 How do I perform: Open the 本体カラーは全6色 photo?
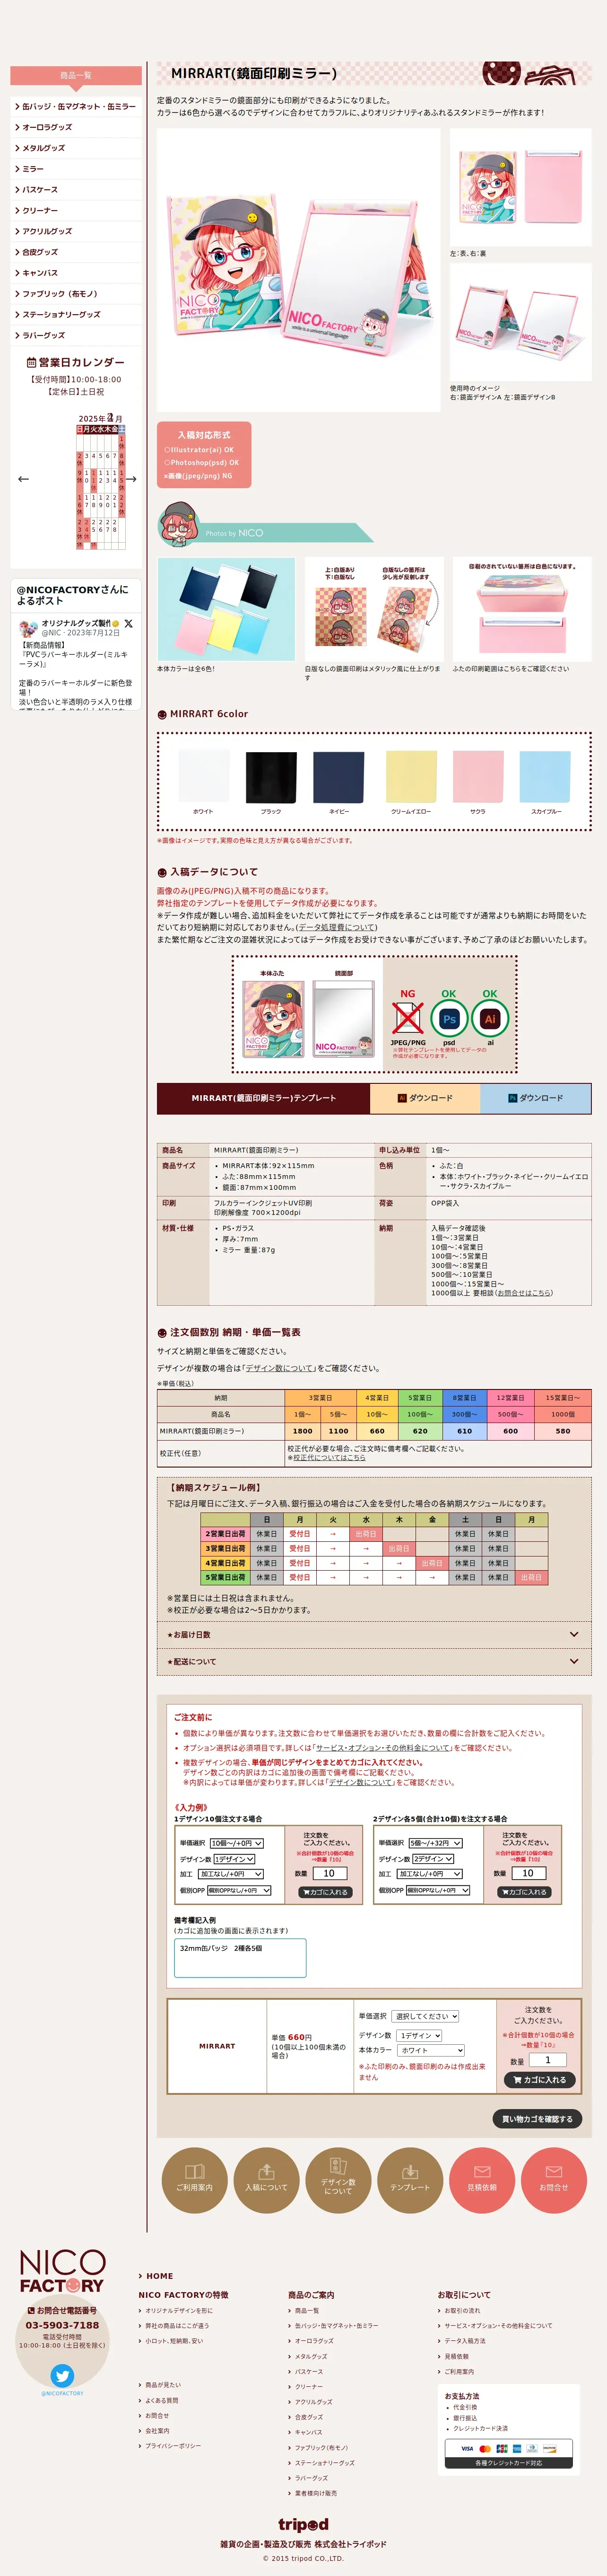226,610
